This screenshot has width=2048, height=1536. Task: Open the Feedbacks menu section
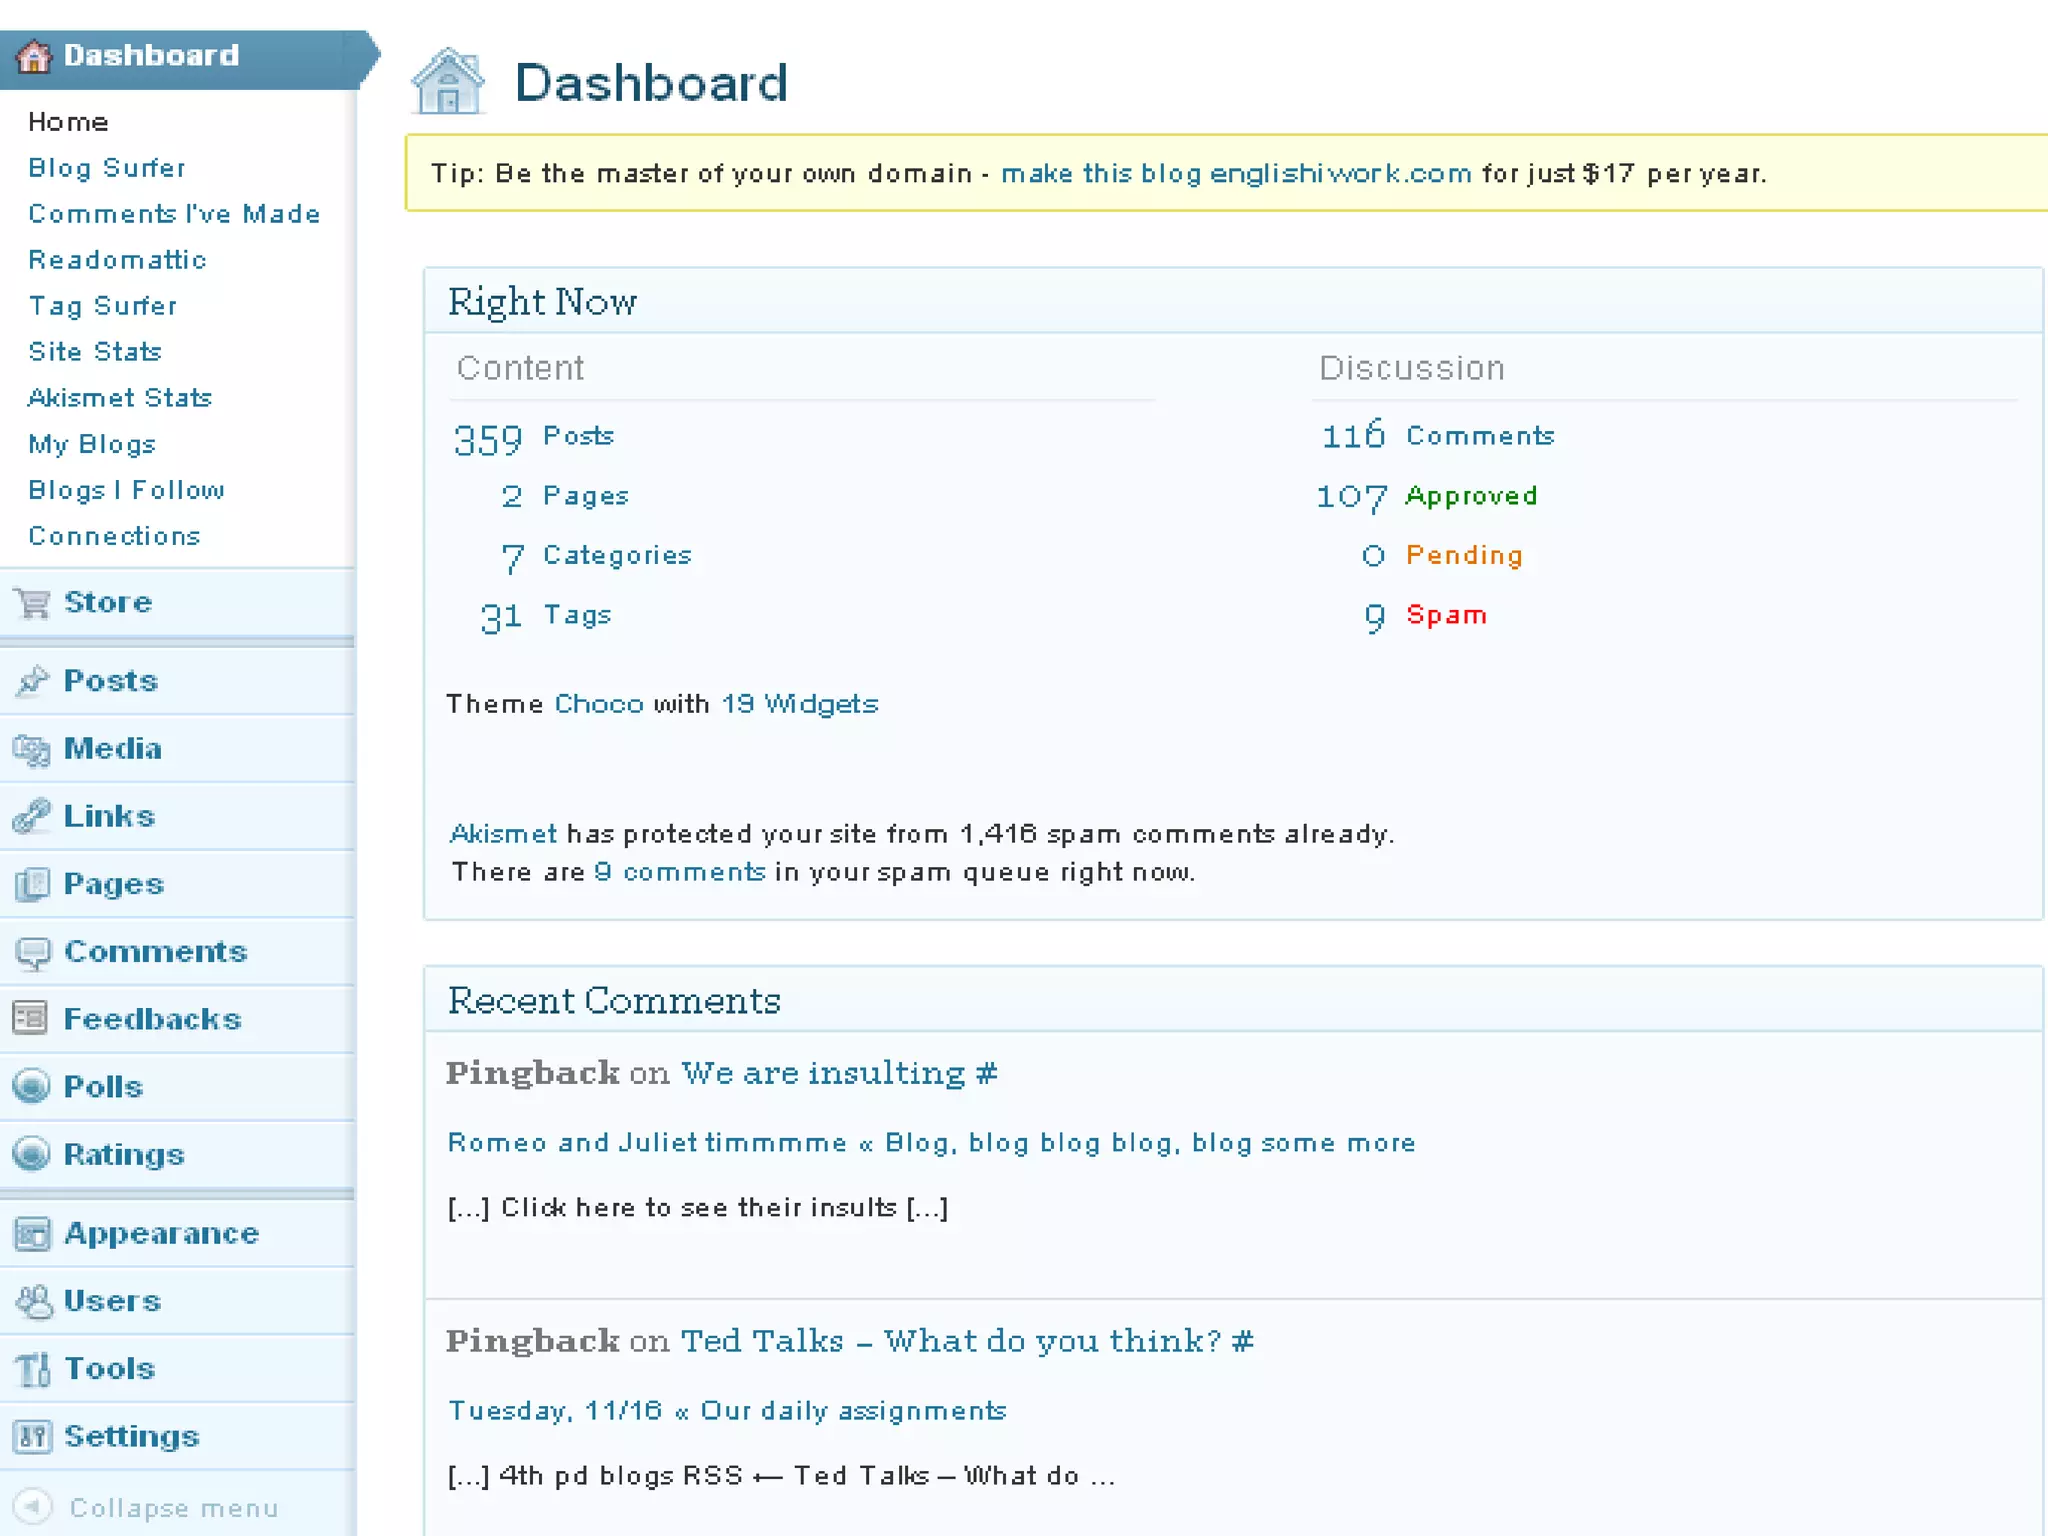click(x=152, y=1019)
